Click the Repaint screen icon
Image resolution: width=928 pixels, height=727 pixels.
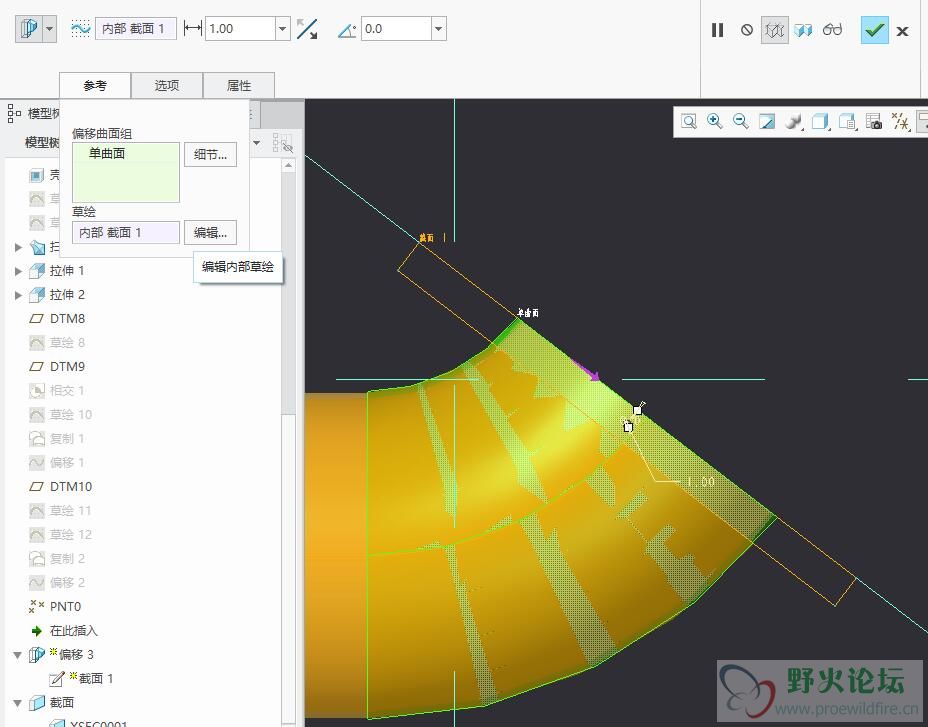(767, 122)
